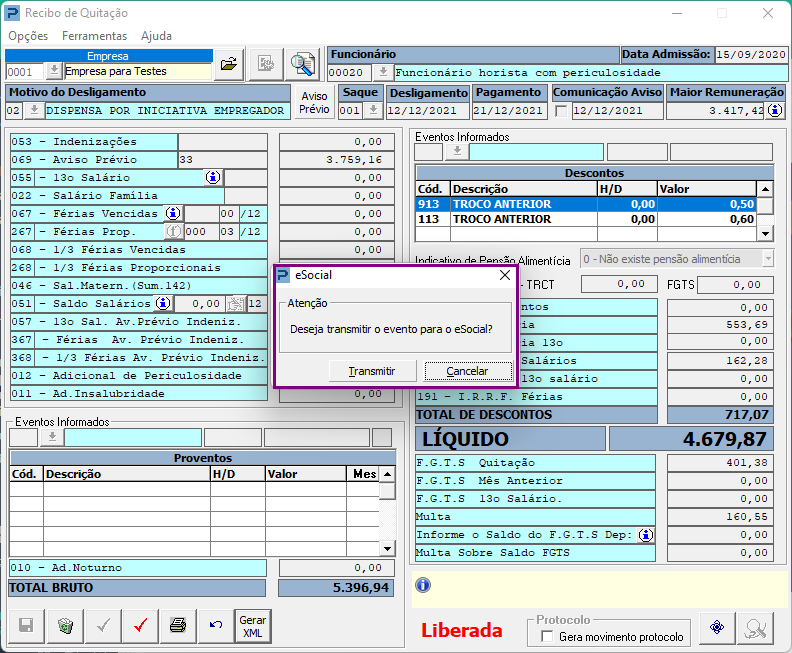
Task: Click the TOTAL BRUTO value 5.396,94
Action: click(x=336, y=588)
